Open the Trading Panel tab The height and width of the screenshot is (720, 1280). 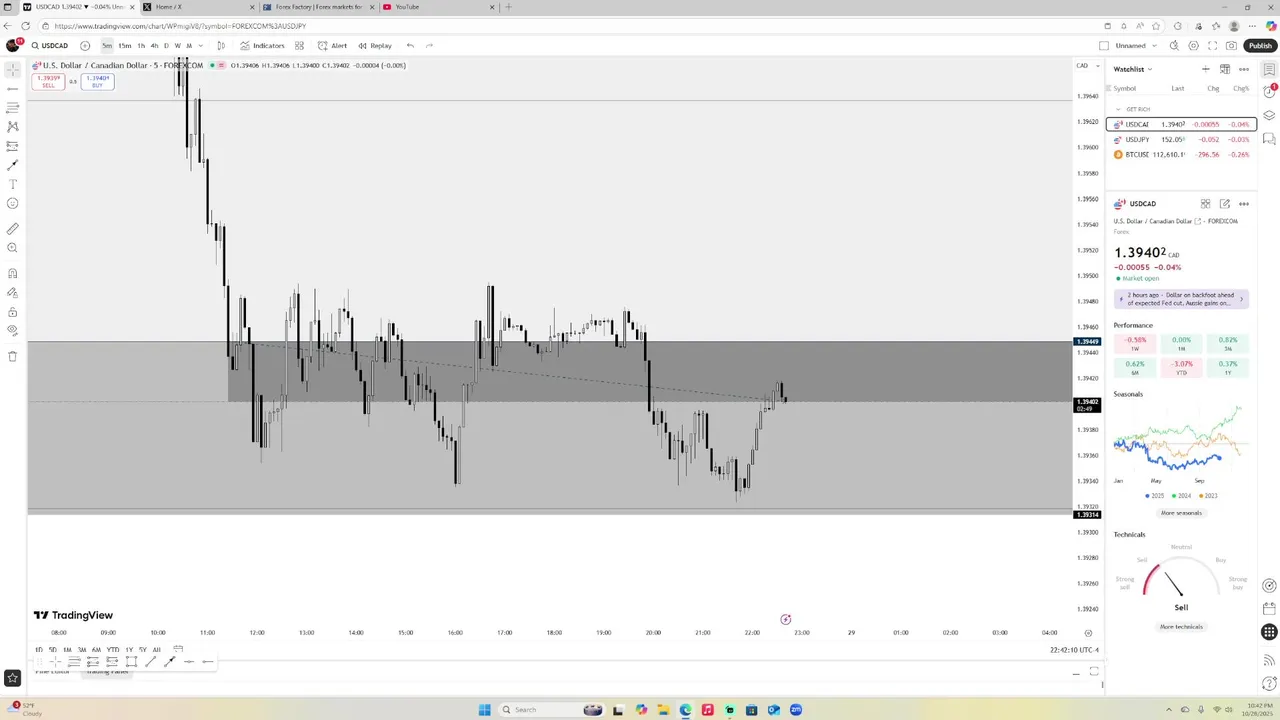(107, 671)
